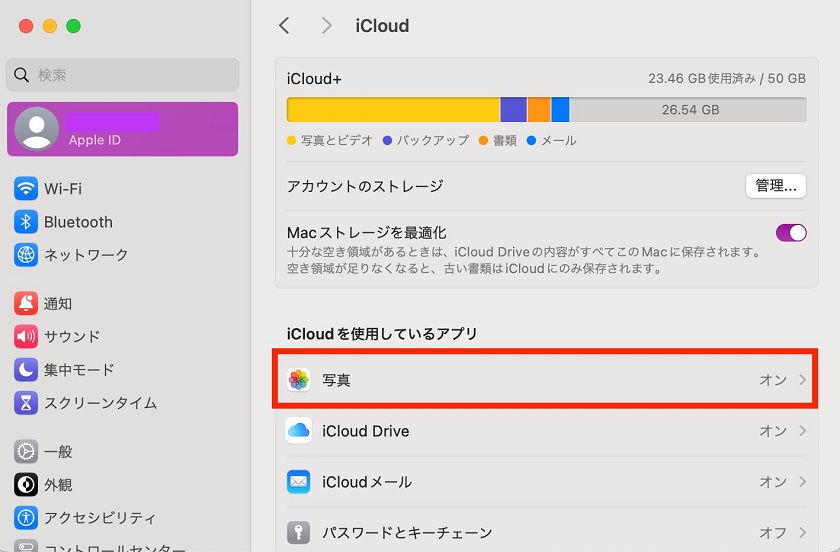Open the ネットワーク globe icon

[26, 255]
